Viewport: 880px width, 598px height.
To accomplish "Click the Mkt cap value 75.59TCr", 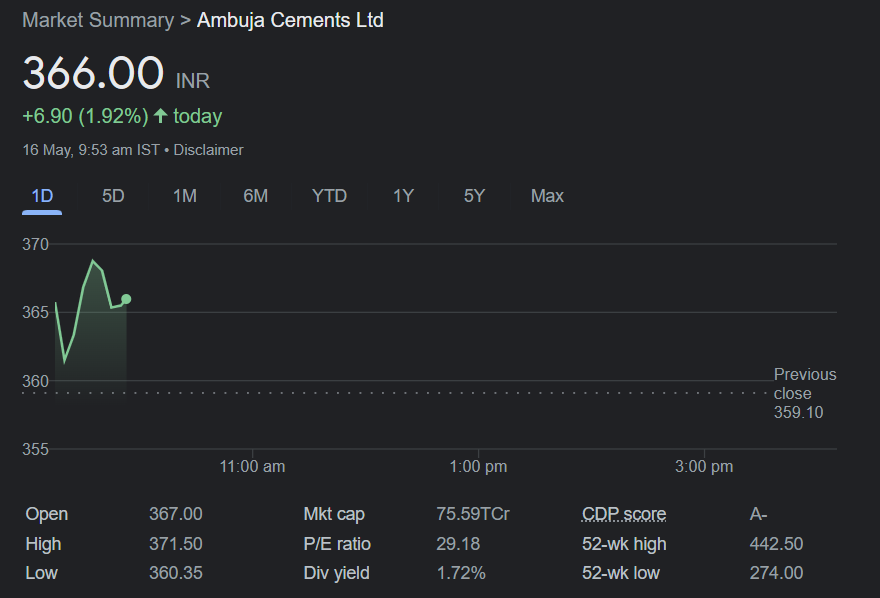I will coord(473,514).
